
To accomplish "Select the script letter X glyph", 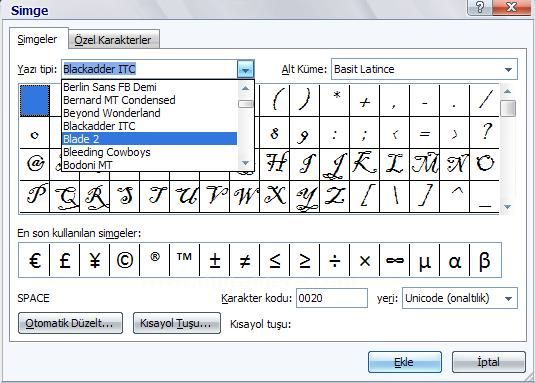I will click(x=275, y=196).
